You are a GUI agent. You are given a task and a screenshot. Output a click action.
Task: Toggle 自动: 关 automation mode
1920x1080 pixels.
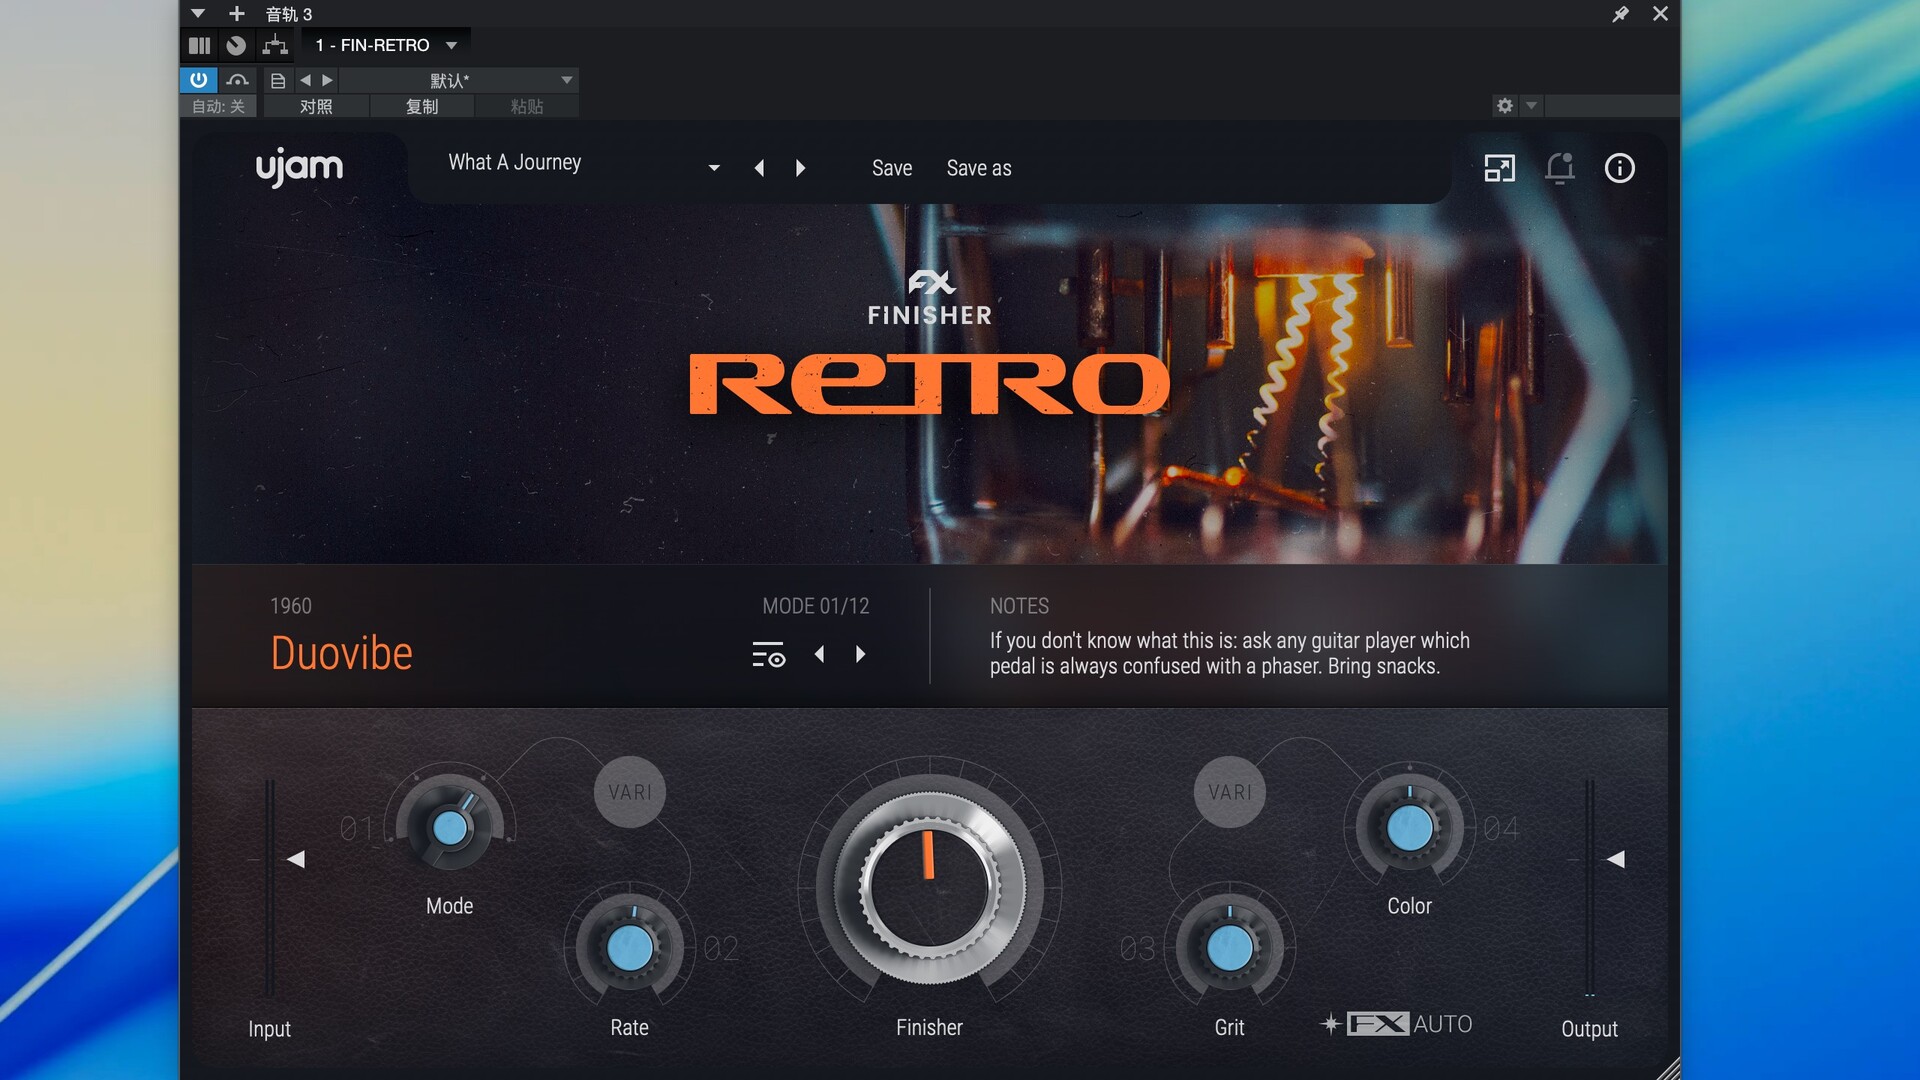click(218, 106)
